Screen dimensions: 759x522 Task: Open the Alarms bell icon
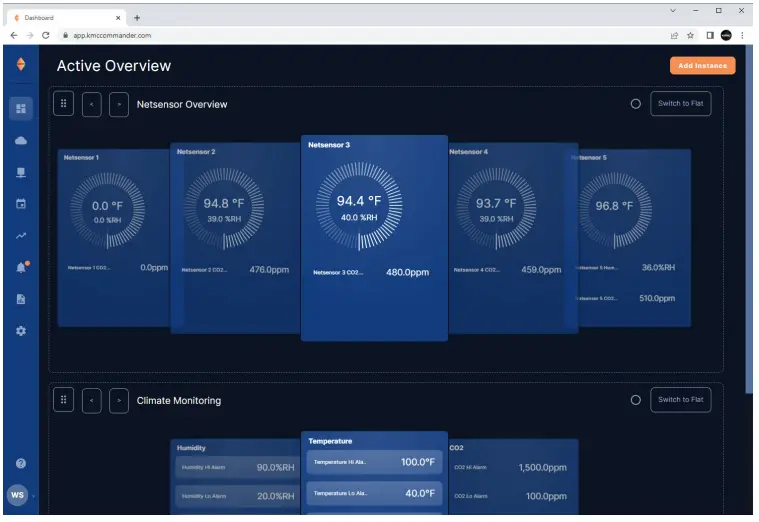click(21, 267)
